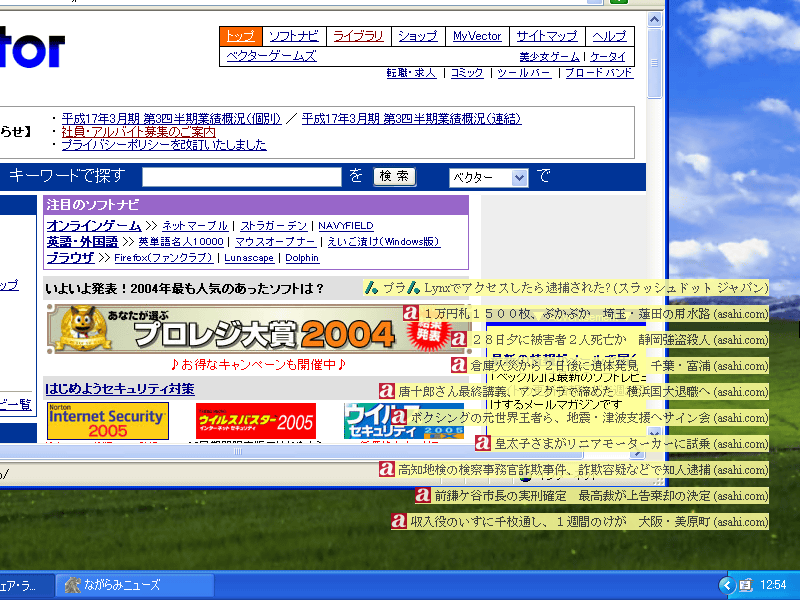Open the ソフトナビ tab
Screen dimensions: 800x600
click(x=294, y=36)
